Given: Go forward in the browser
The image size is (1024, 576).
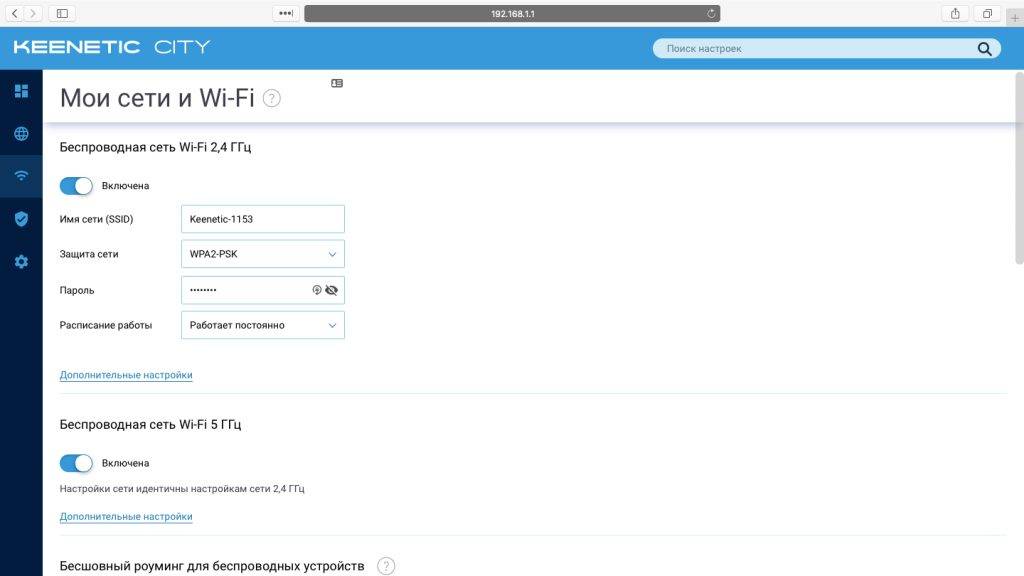Looking at the screenshot, I should pos(33,13).
